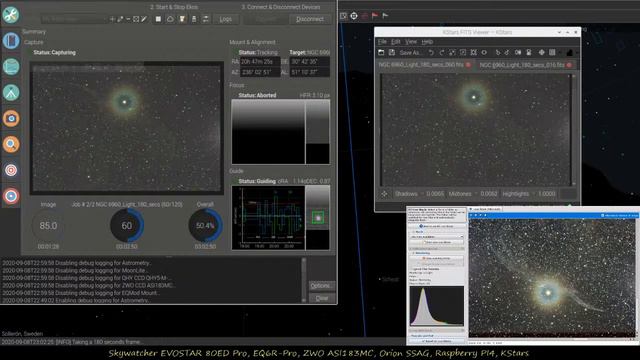Click the four-arrow center icon in FITS Viewer toolbar
The height and width of the screenshot is (360, 640).
(x=542, y=53)
